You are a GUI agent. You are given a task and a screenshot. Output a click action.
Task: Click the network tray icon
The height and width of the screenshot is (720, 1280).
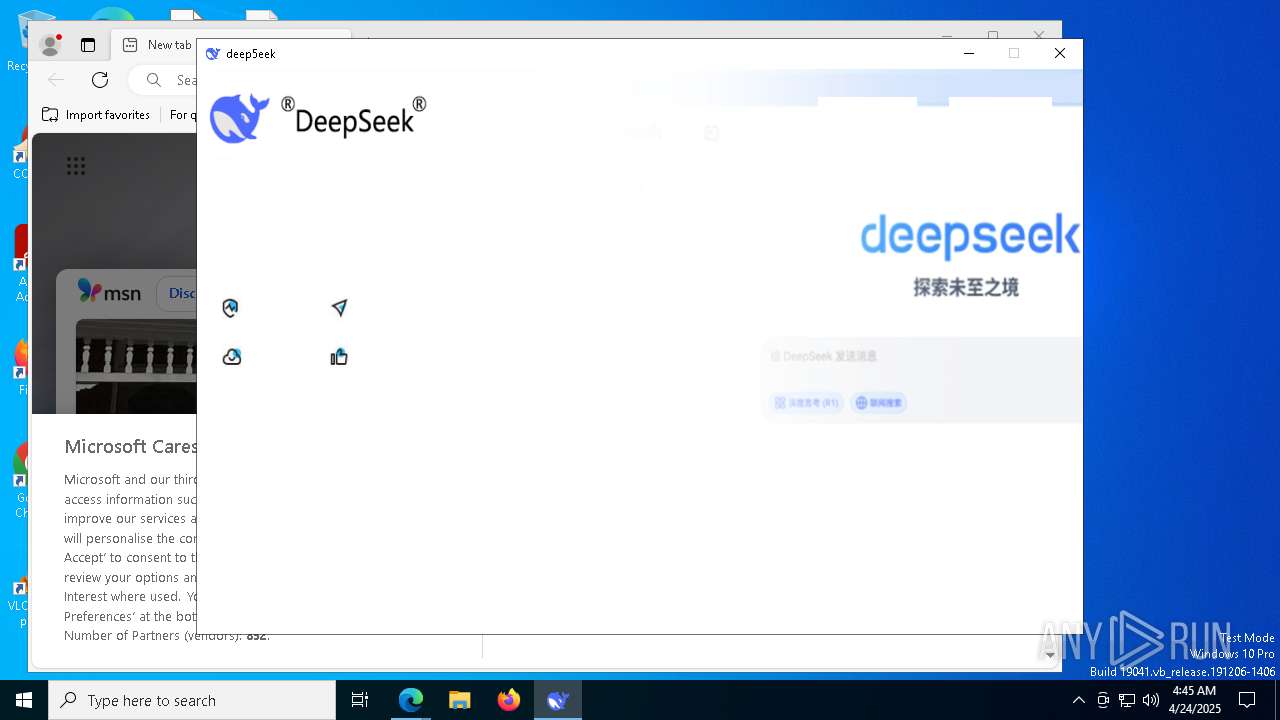tap(1127, 700)
